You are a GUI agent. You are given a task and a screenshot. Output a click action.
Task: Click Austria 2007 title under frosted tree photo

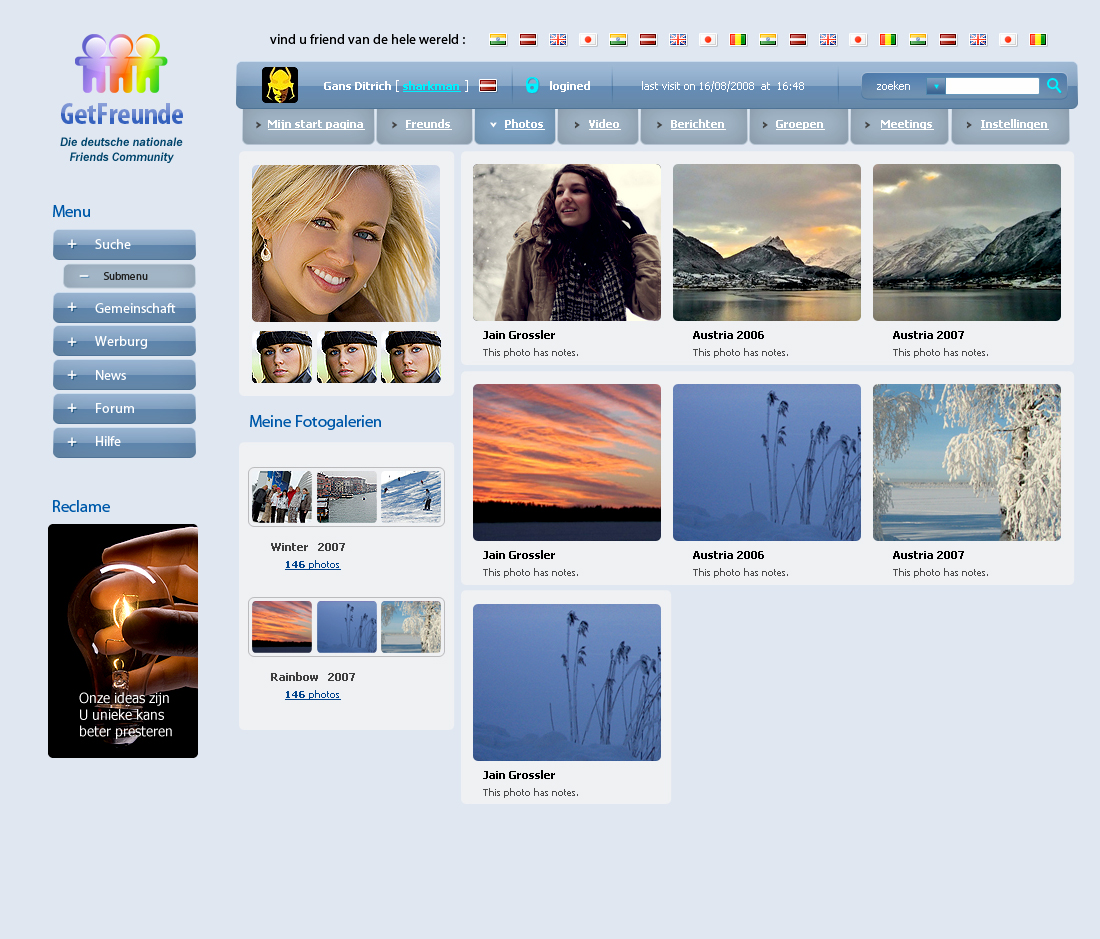point(928,555)
